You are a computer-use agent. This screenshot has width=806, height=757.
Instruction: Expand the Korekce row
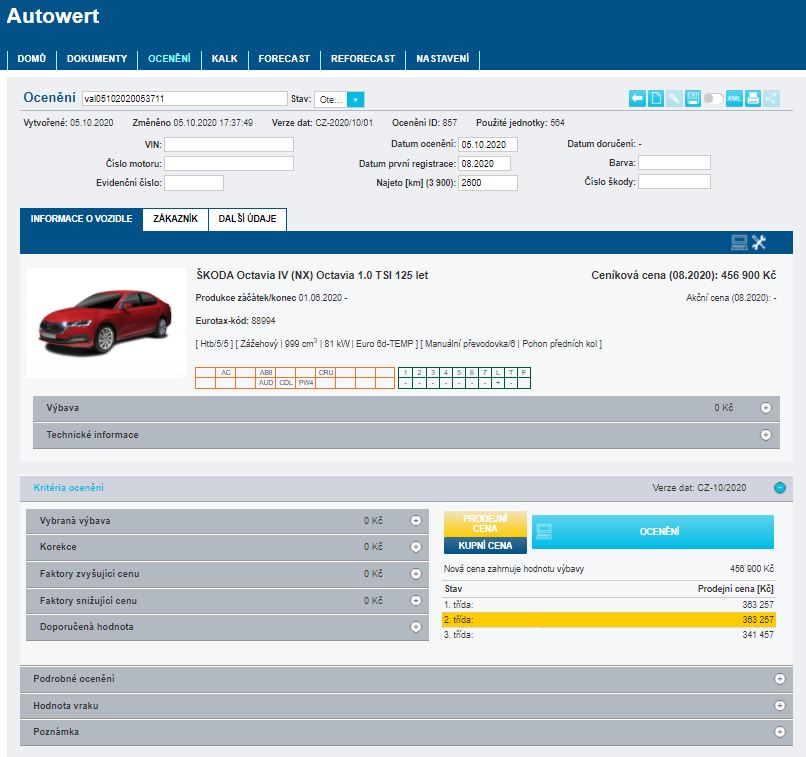(x=416, y=547)
